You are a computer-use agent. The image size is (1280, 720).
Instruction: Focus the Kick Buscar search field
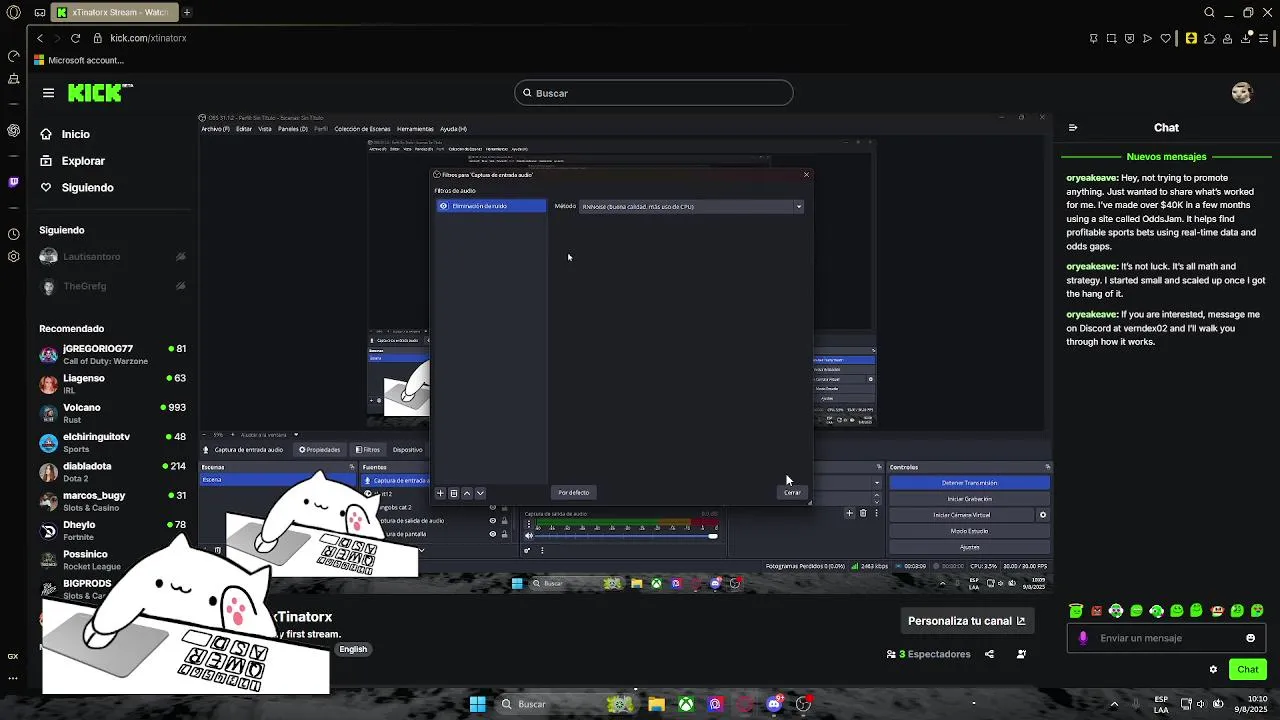pyautogui.click(x=654, y=93)
